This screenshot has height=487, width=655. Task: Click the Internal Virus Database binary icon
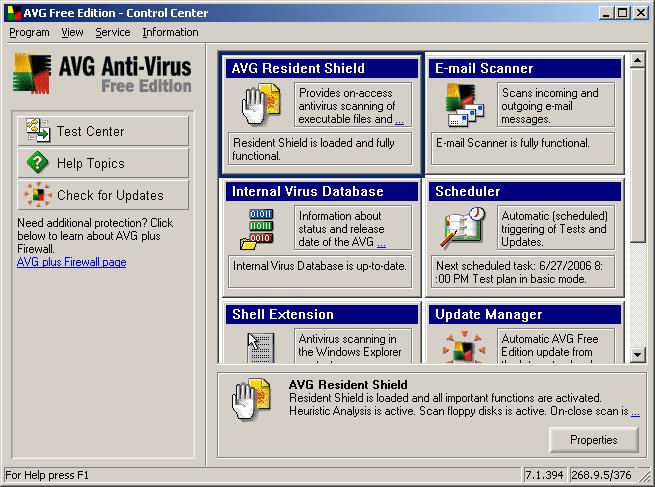pos(256,228)
